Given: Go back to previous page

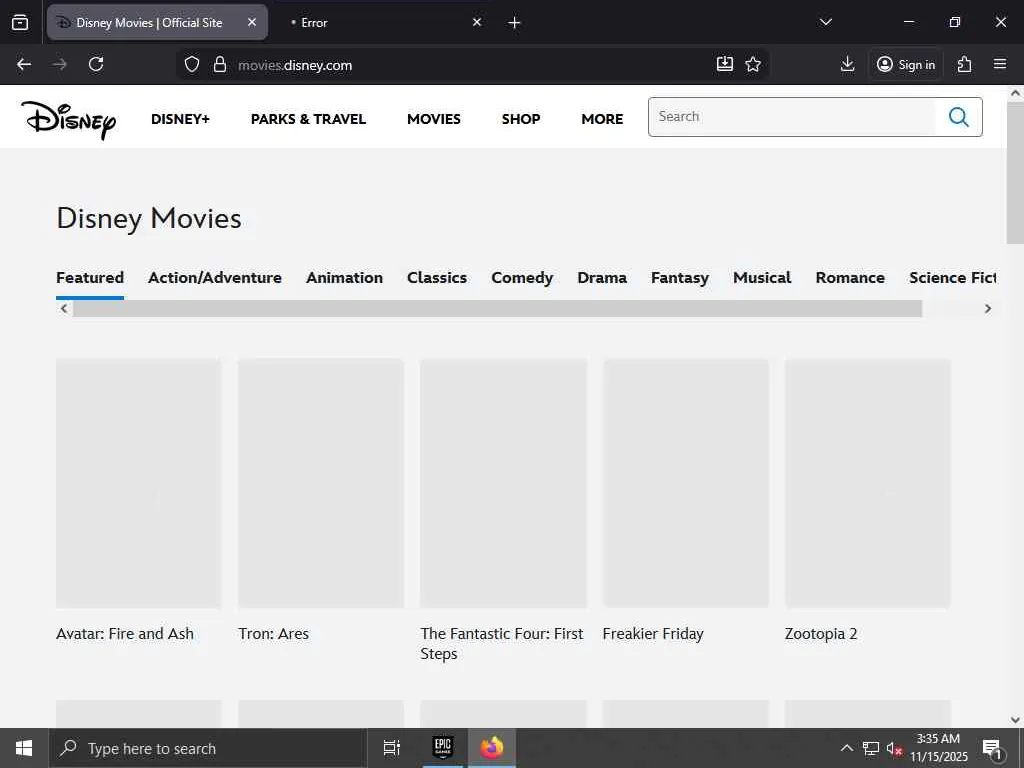Looking at the screenshot, I should pyautogui.click(x=24, y=64).
